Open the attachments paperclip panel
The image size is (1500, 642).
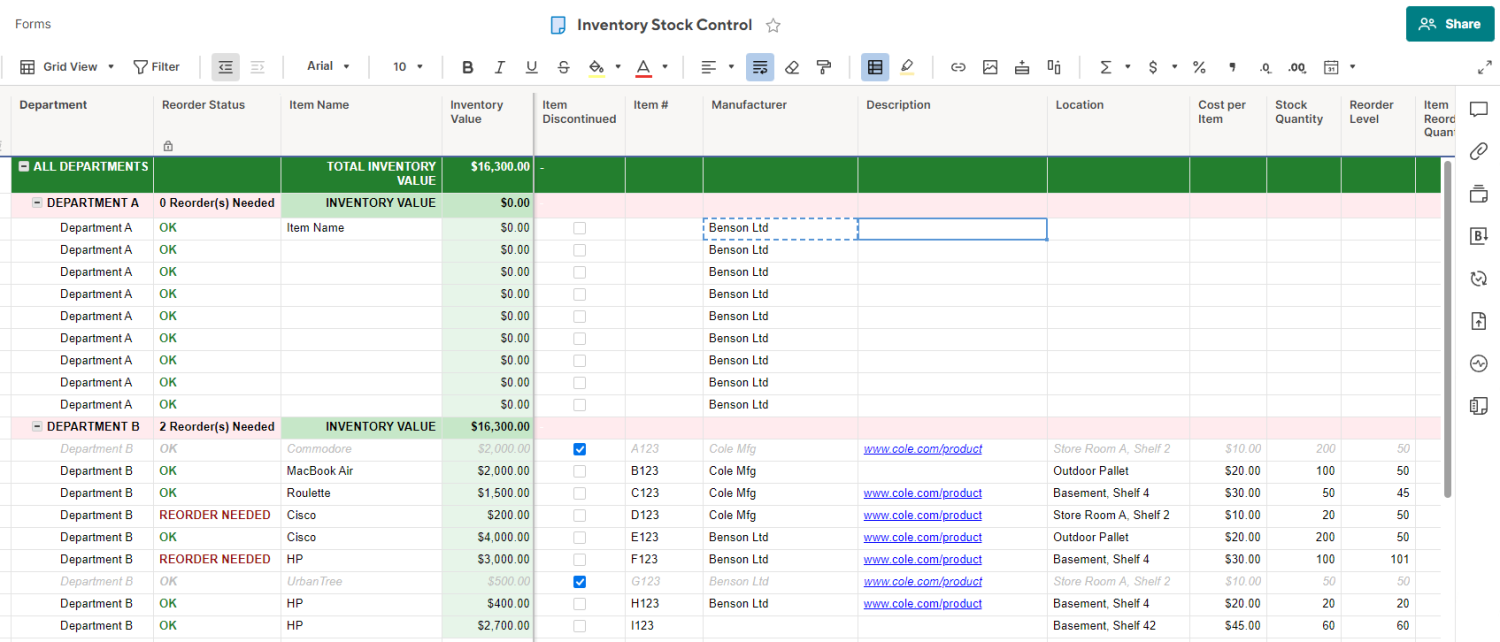[1479, 151]
